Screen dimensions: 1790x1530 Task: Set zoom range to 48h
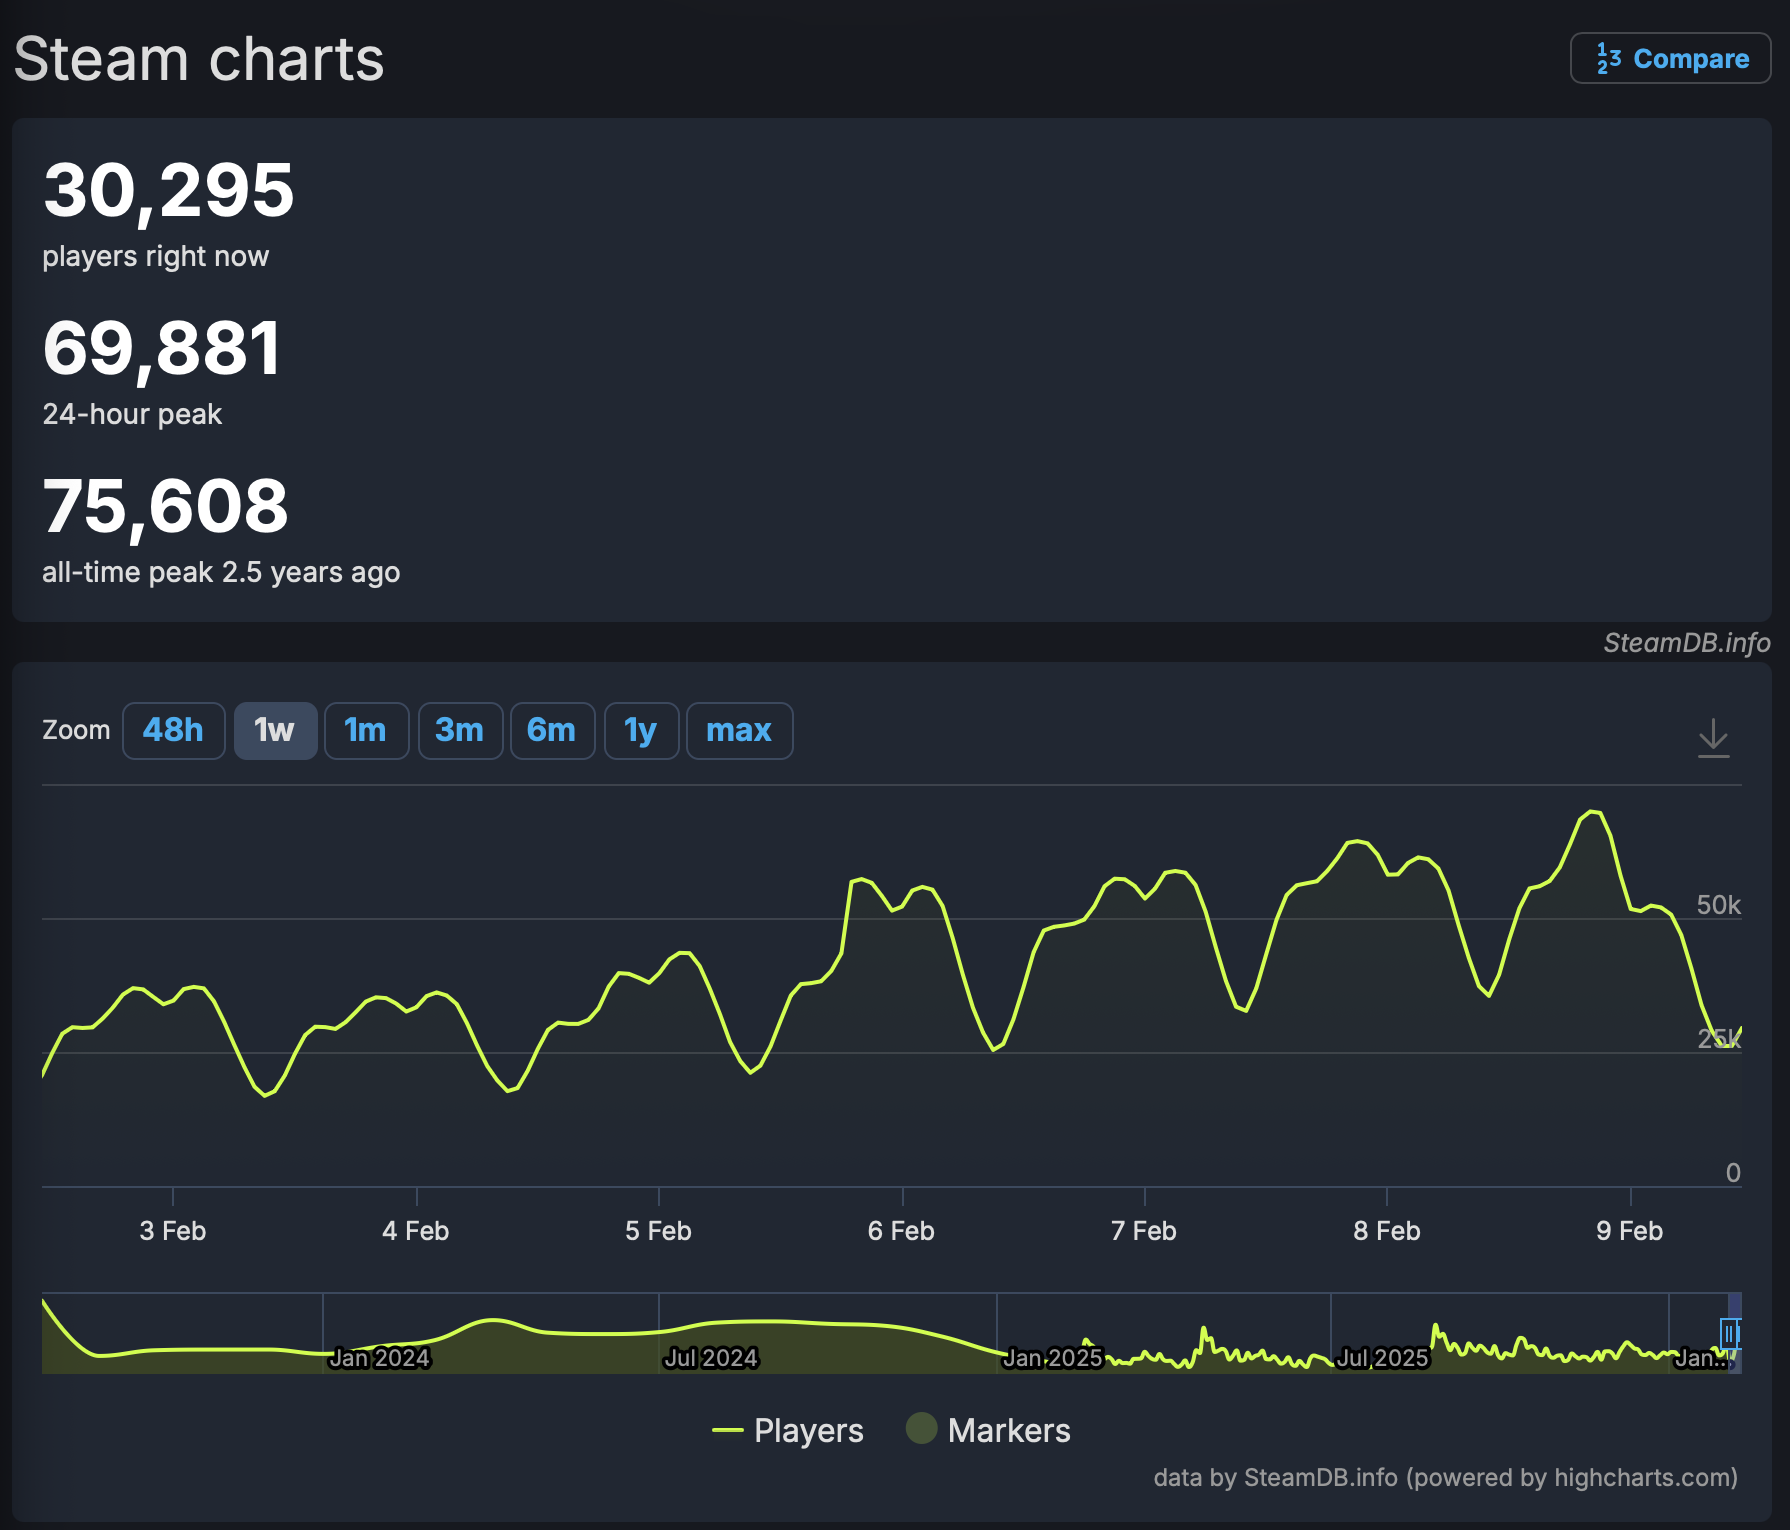pyautogui.click(x=173, y=731)
